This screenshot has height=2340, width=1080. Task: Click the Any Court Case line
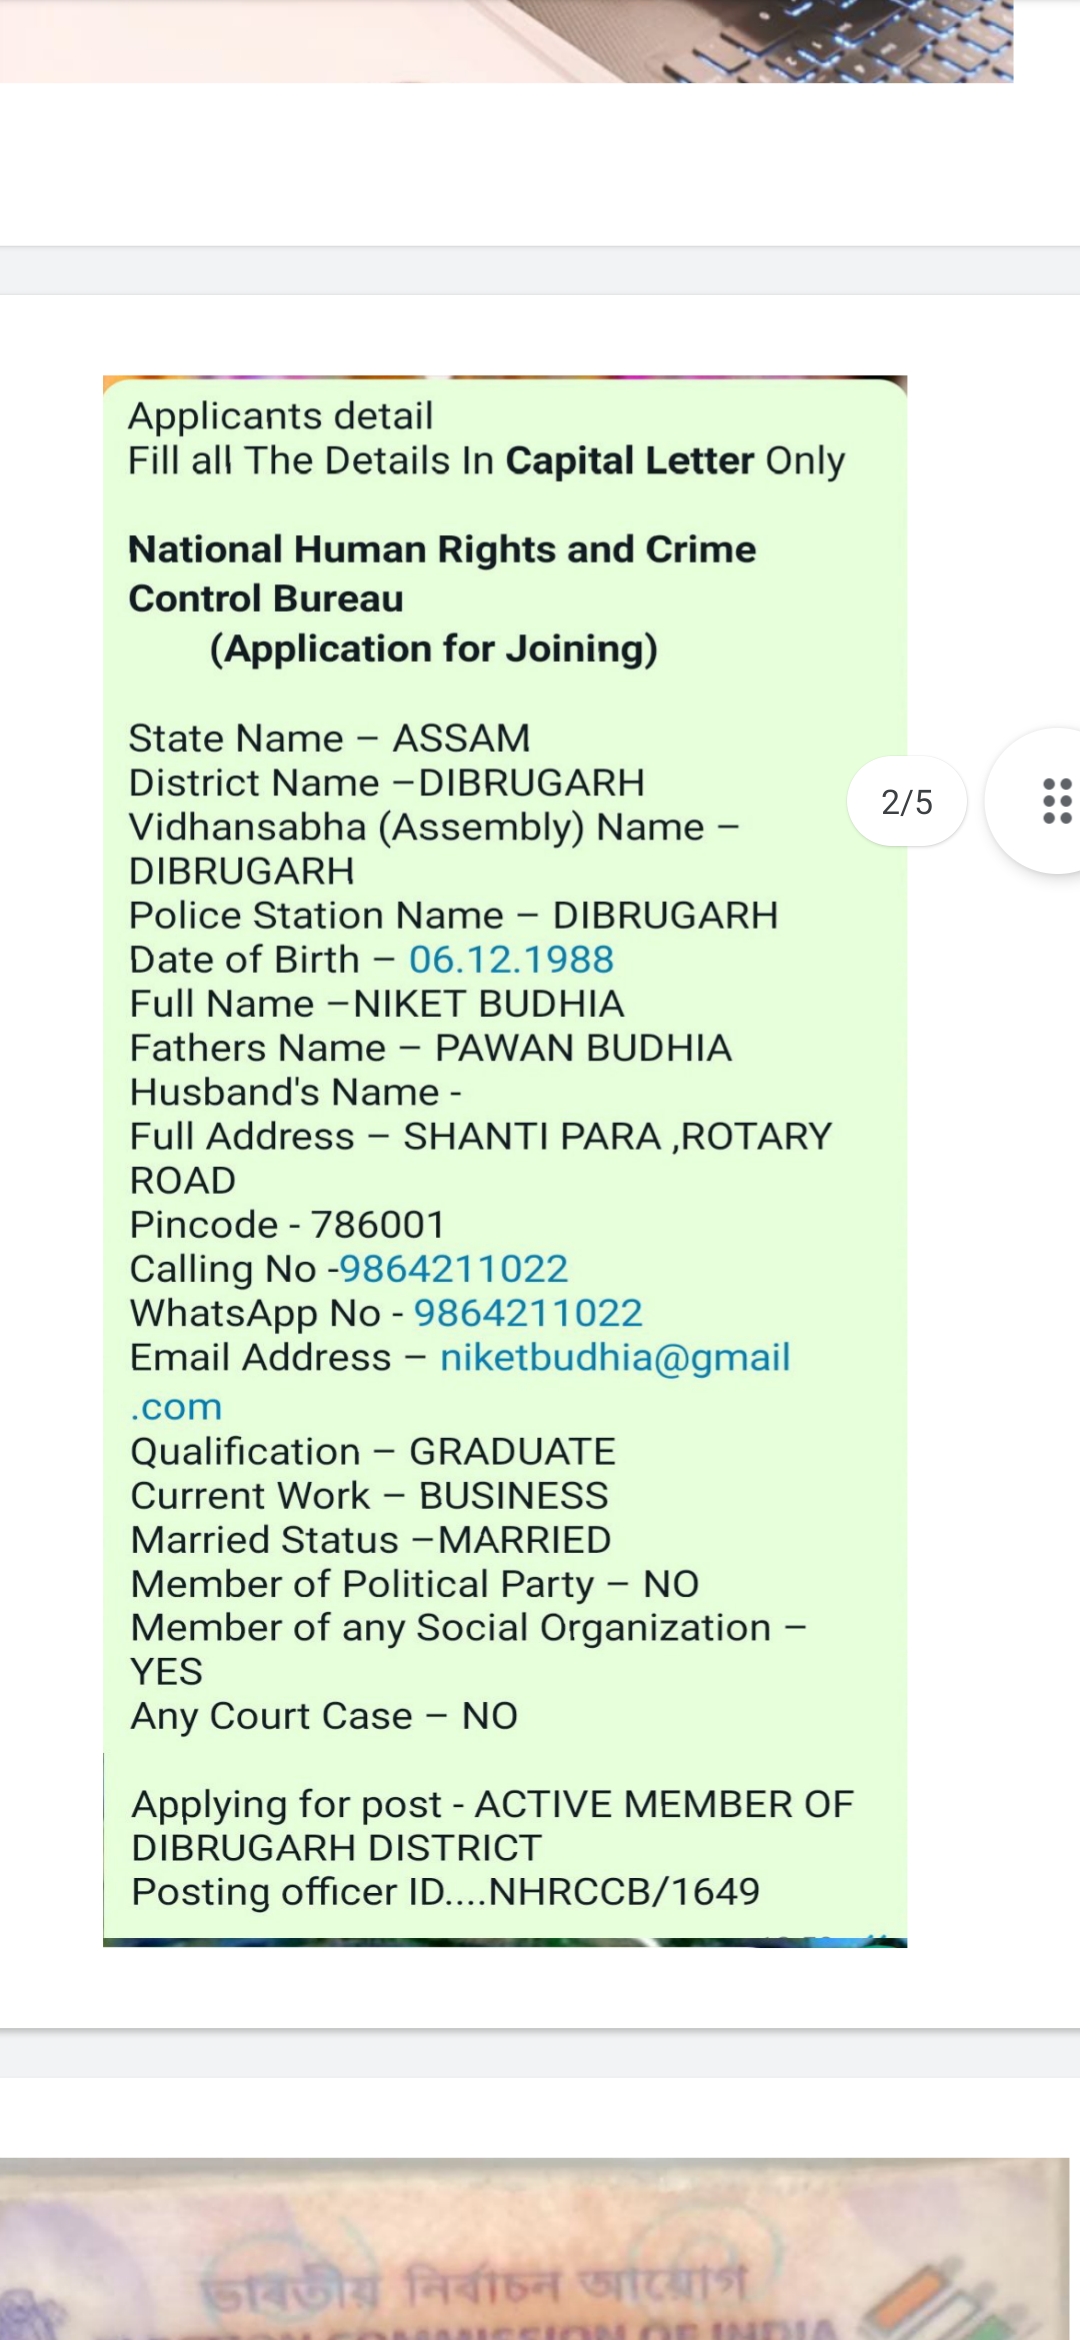point(324,1717)
